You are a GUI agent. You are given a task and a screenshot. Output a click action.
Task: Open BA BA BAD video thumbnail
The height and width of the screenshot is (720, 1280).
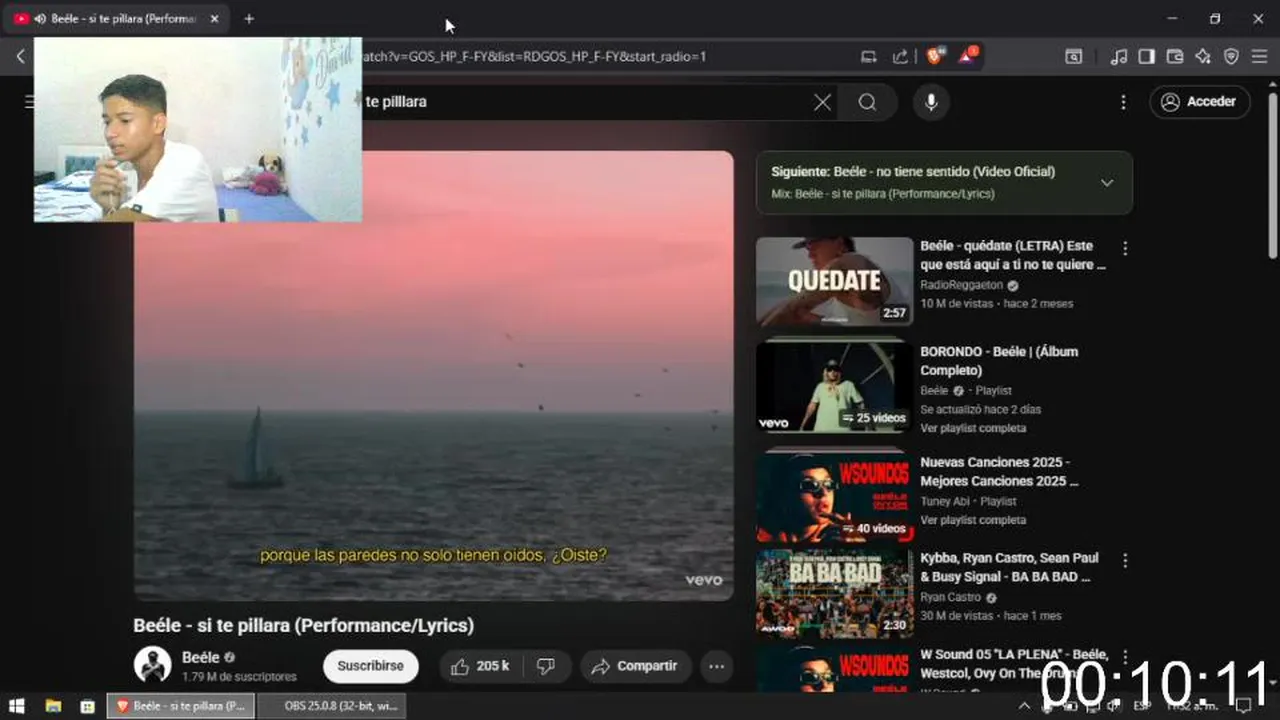(834, 594)
